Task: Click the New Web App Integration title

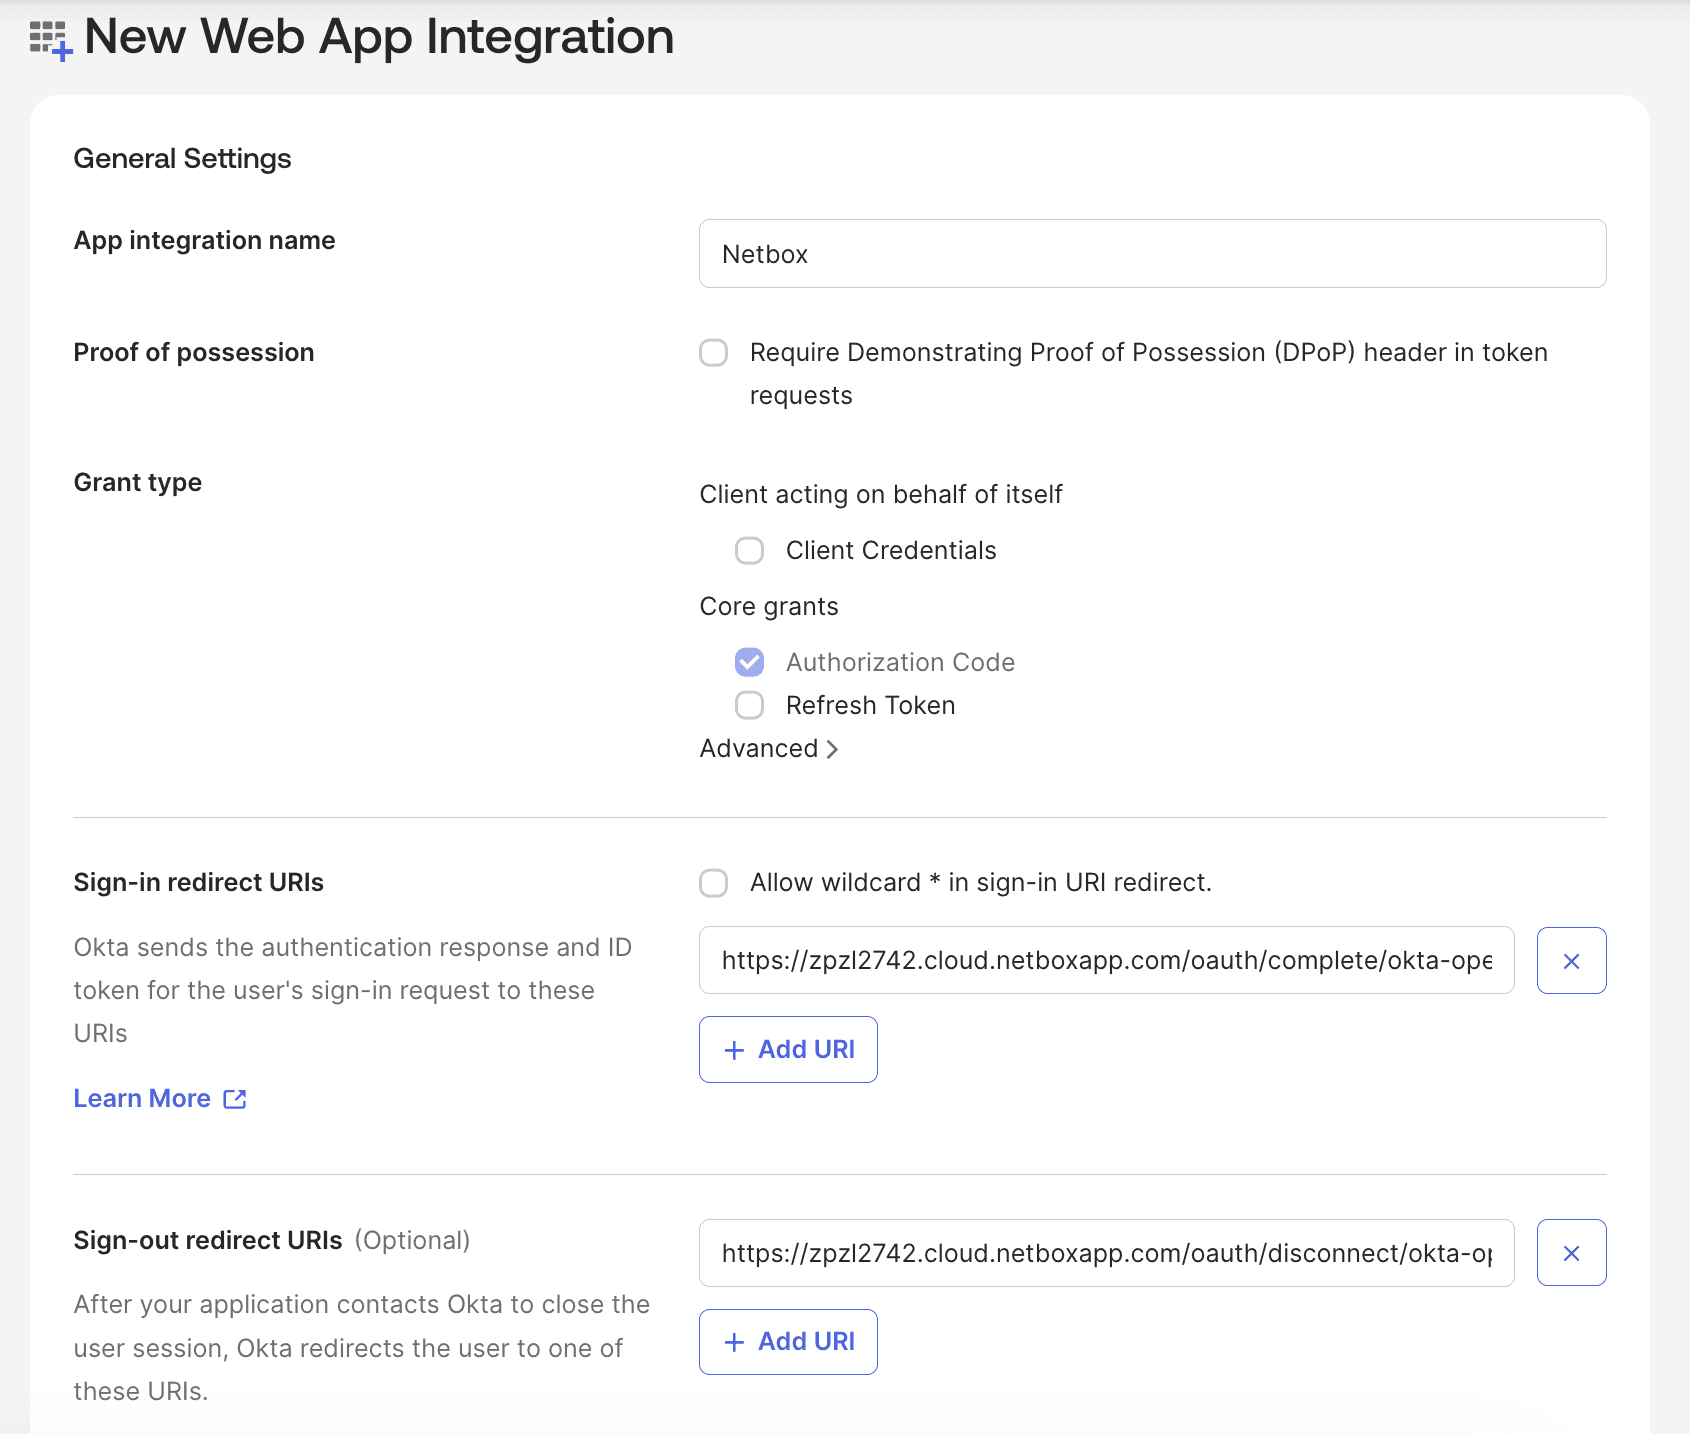Action: [x=379, y=36]
